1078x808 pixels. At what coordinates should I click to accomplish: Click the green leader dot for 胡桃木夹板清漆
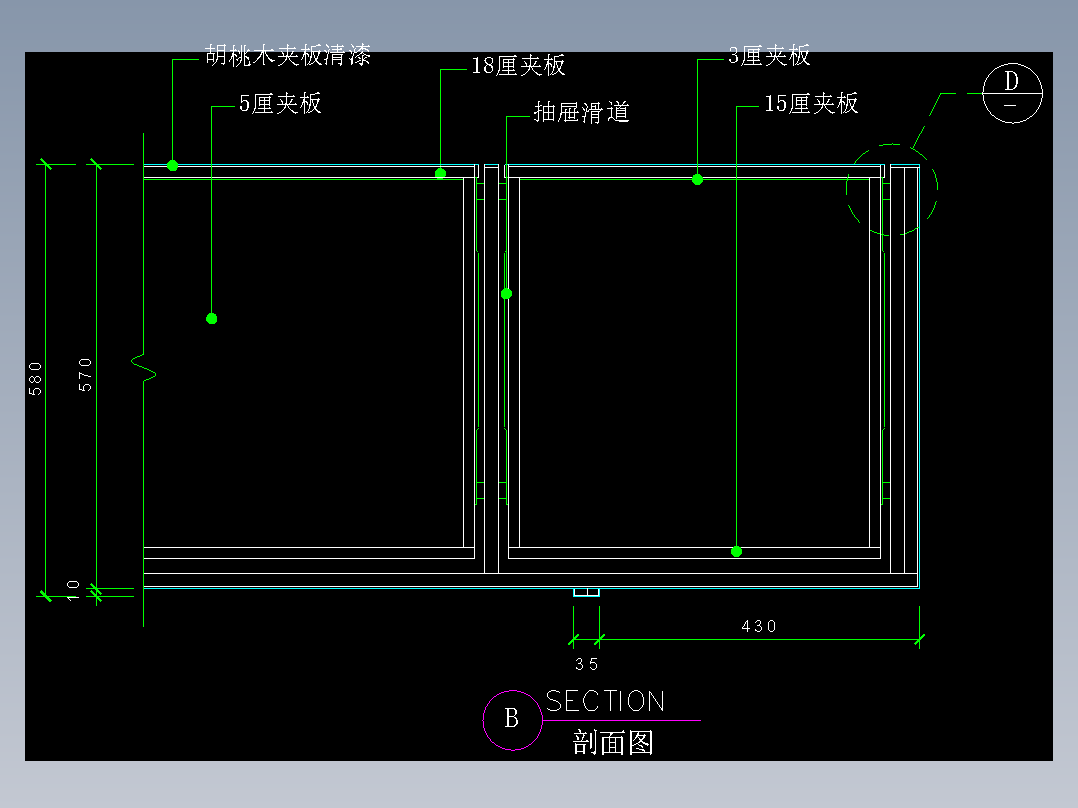[173, 166]
